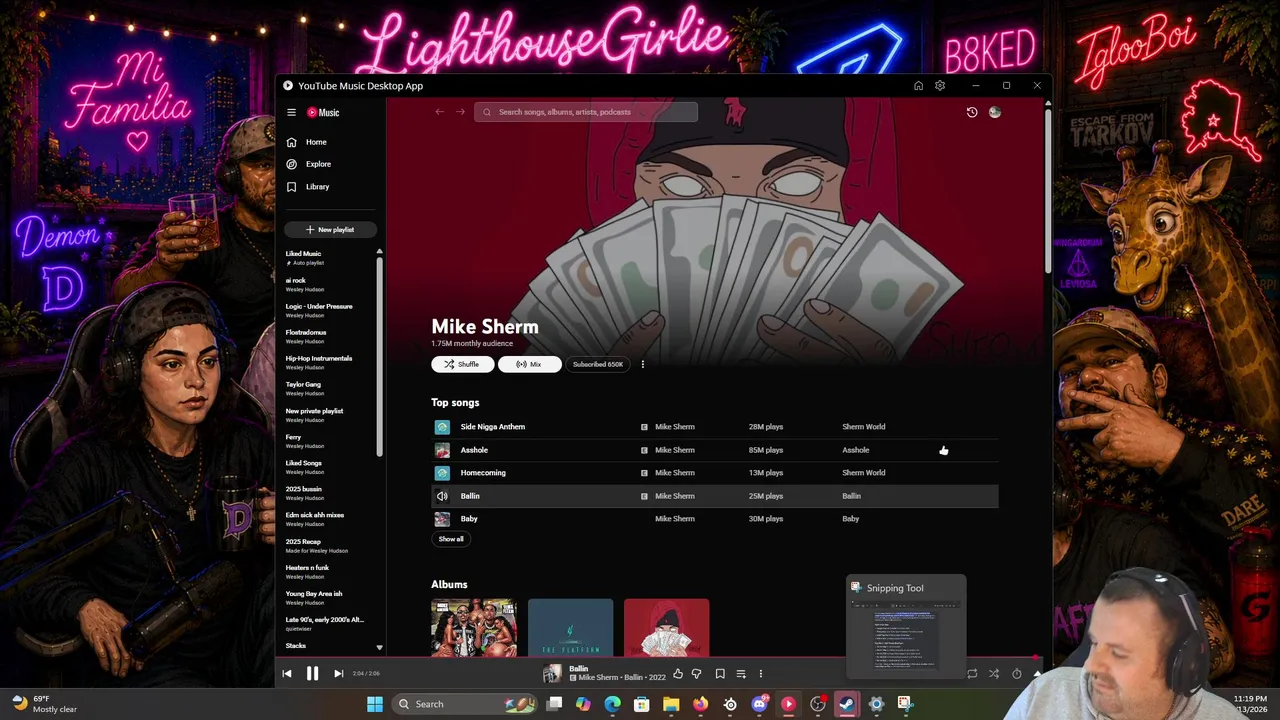
Task: Open the Sherm World album link on Homecoming row
Action: pyautogui.click(x=864, y=473)
